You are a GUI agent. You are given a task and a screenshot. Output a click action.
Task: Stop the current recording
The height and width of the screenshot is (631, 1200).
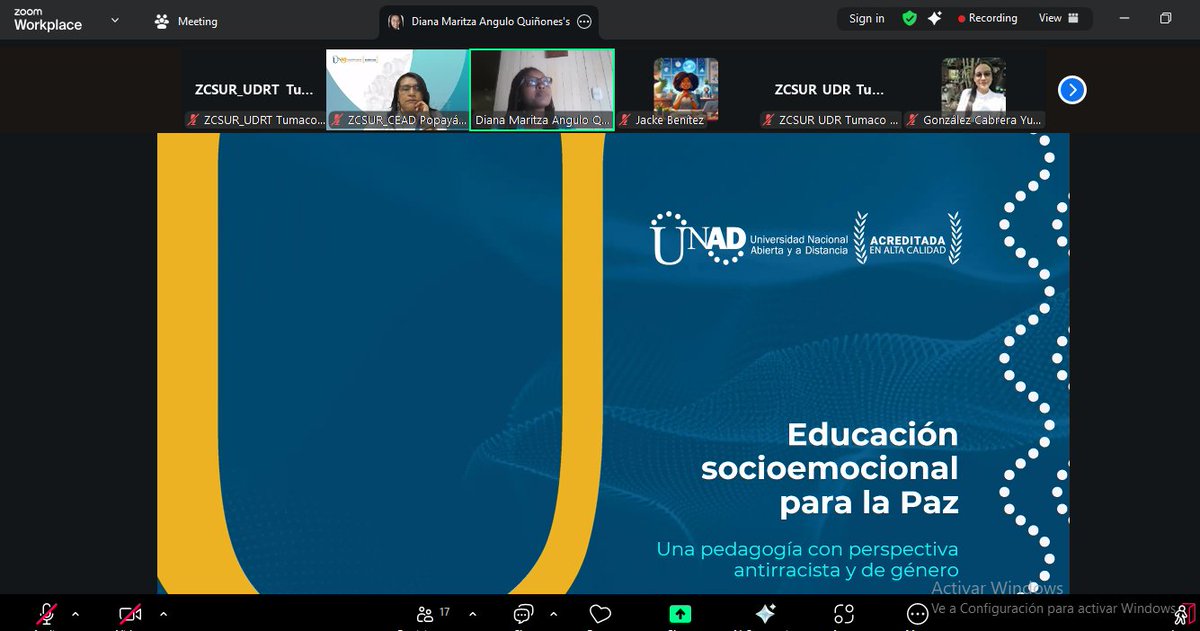coord(963,18)
